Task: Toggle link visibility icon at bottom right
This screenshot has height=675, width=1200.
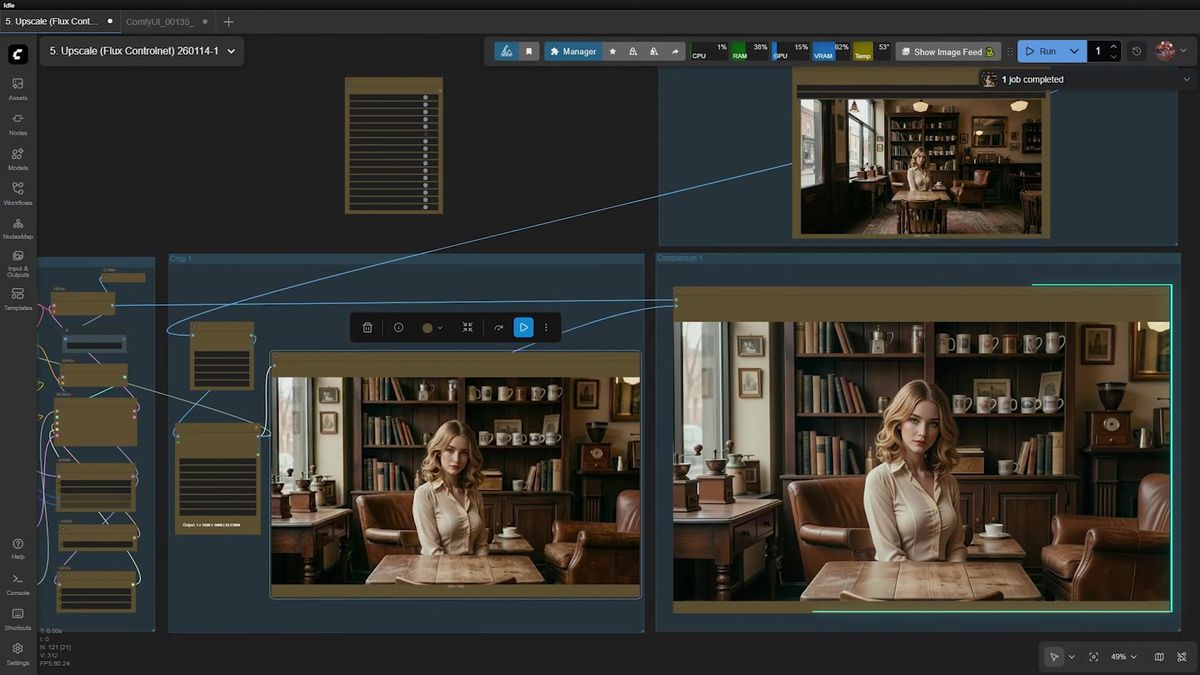Action: click(x=1182, y=657)
